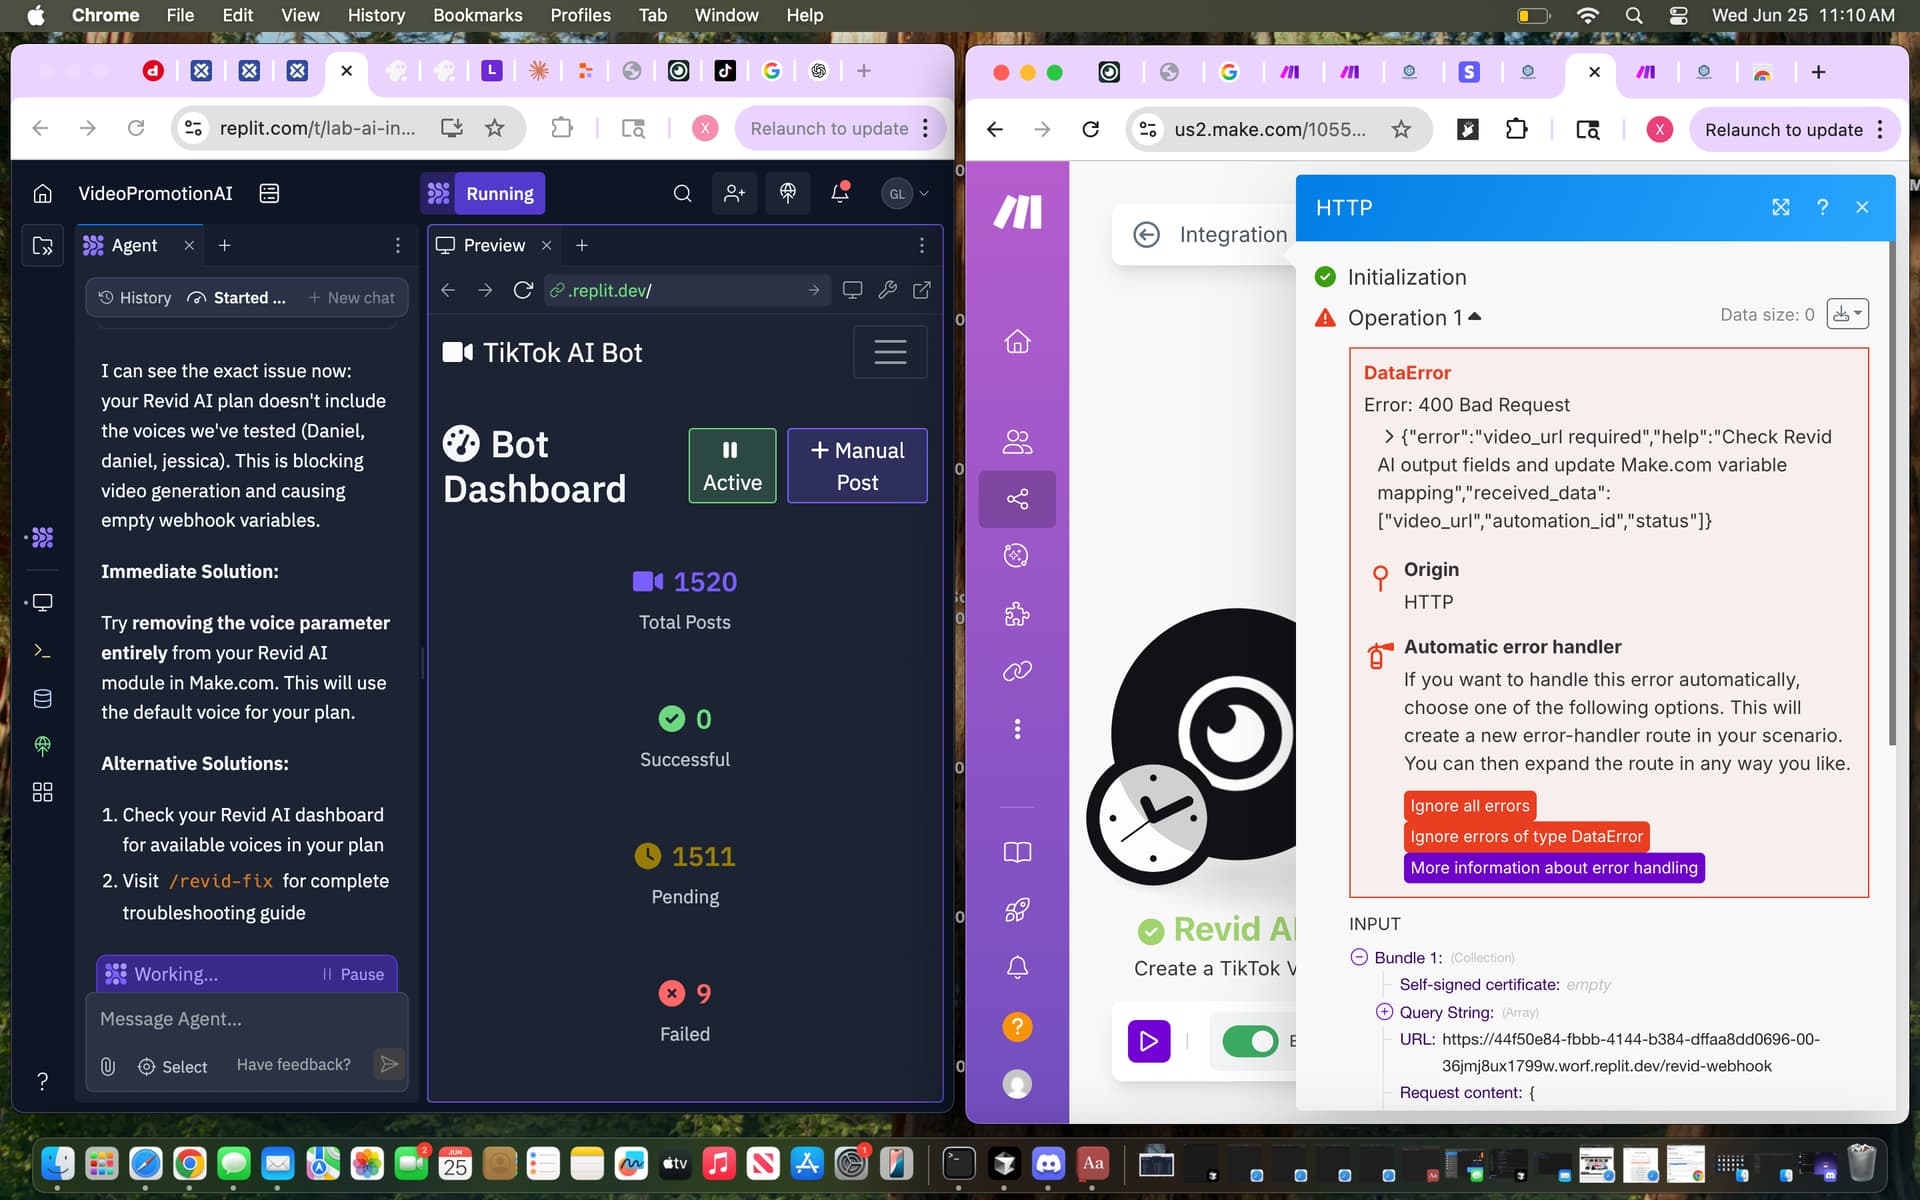Open Agent pane more options menu
This screenshot has width=1920, height=1200.
click(398, 245)
